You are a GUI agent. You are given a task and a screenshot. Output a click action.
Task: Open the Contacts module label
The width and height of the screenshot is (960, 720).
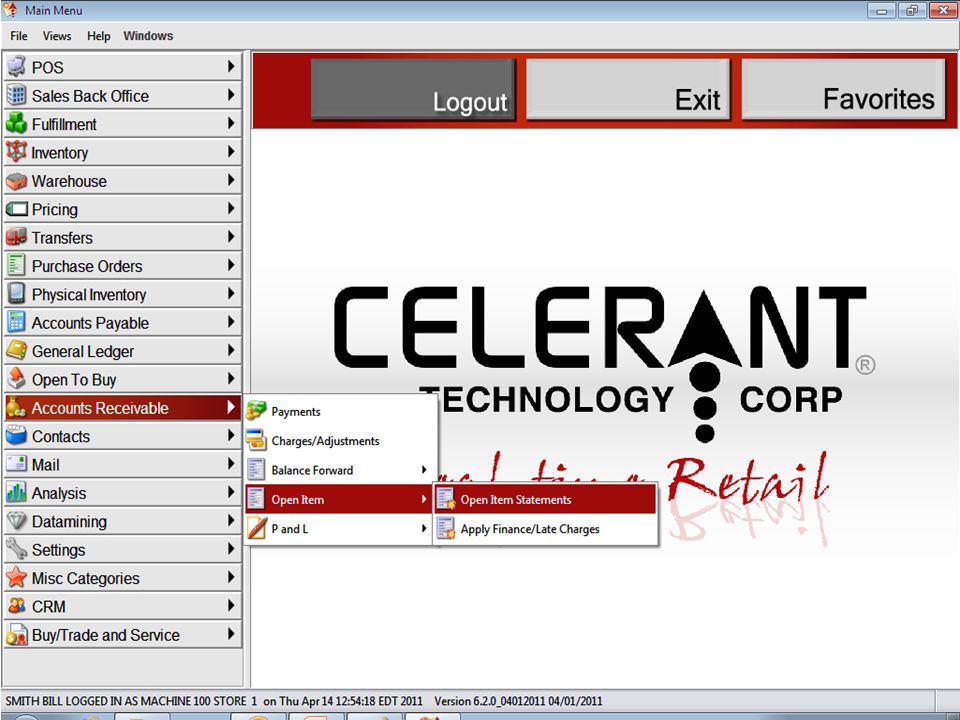(x=61, y=437)
